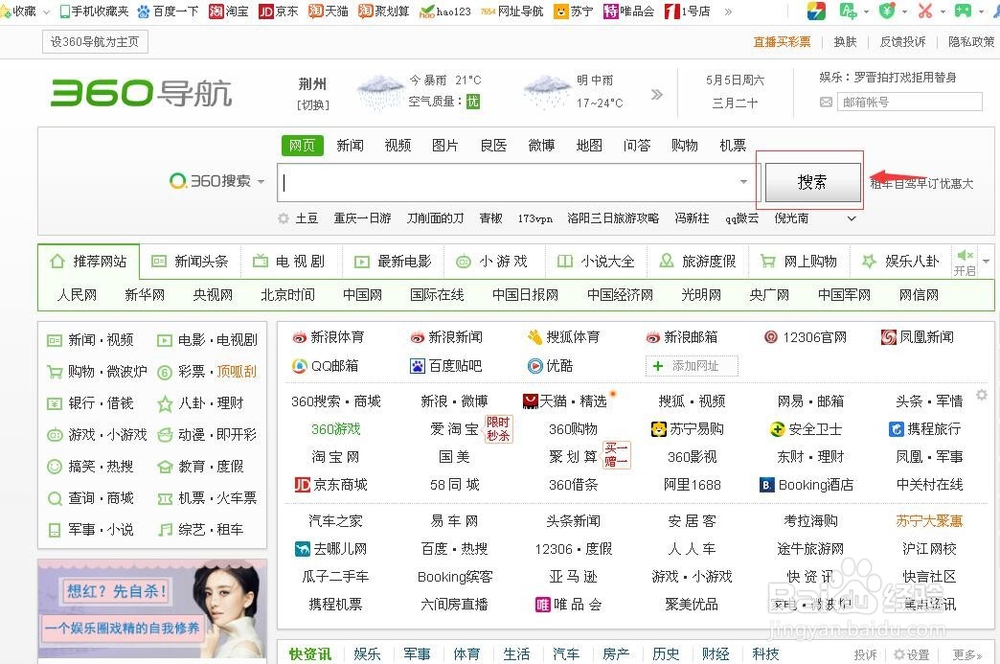Open sidebar category 购物·微波炉

coord(98,372)
